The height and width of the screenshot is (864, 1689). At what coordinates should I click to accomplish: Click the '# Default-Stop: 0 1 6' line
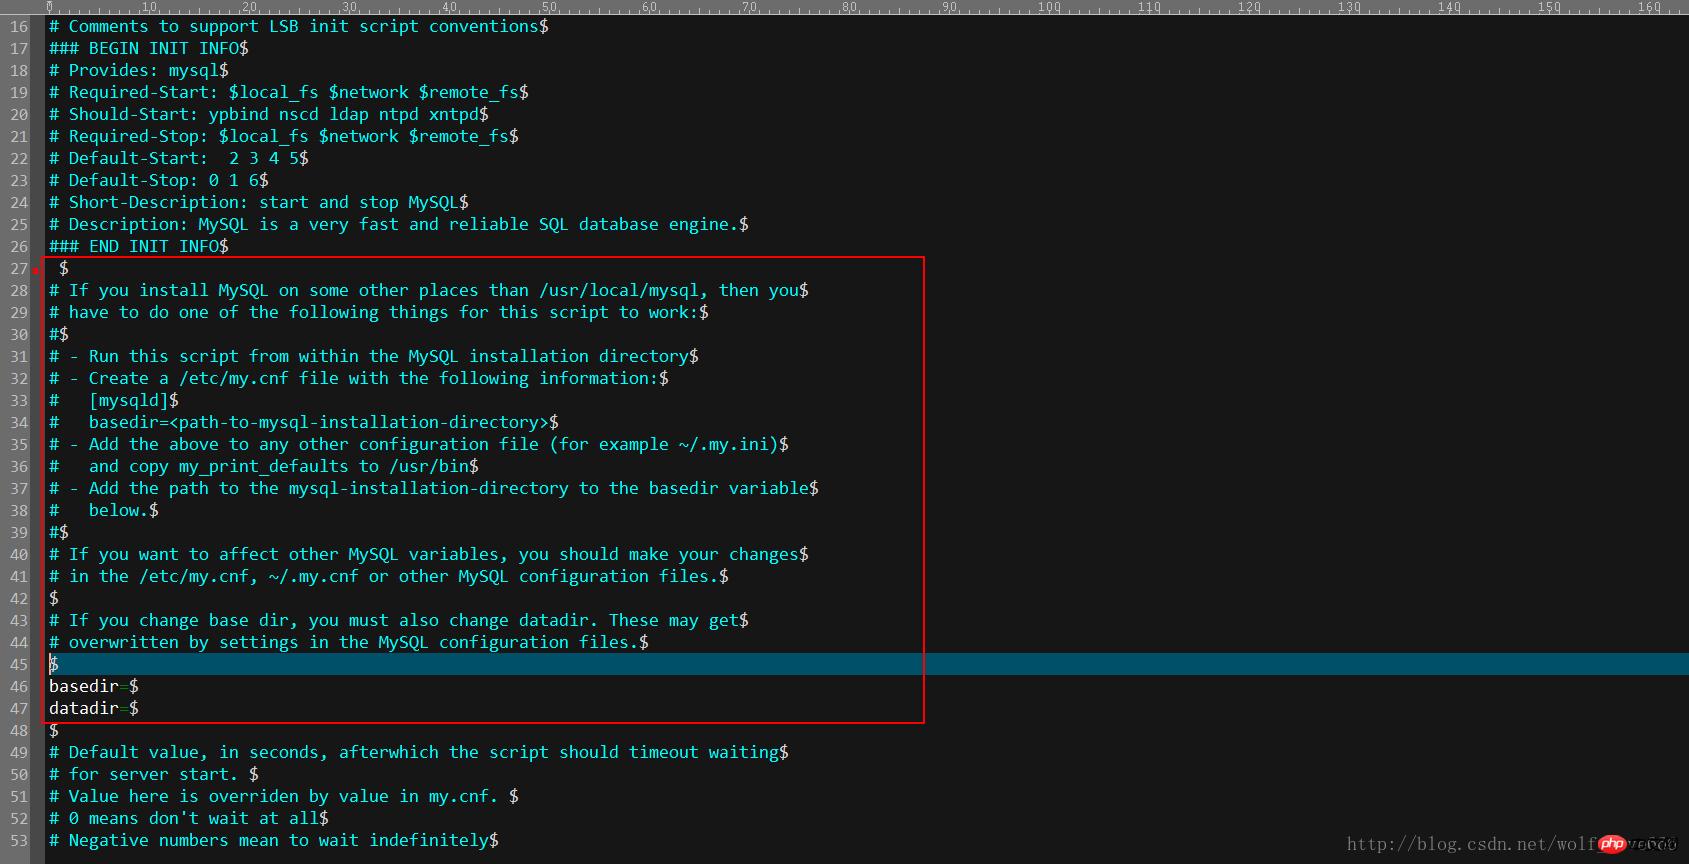[x=159, y=180]
